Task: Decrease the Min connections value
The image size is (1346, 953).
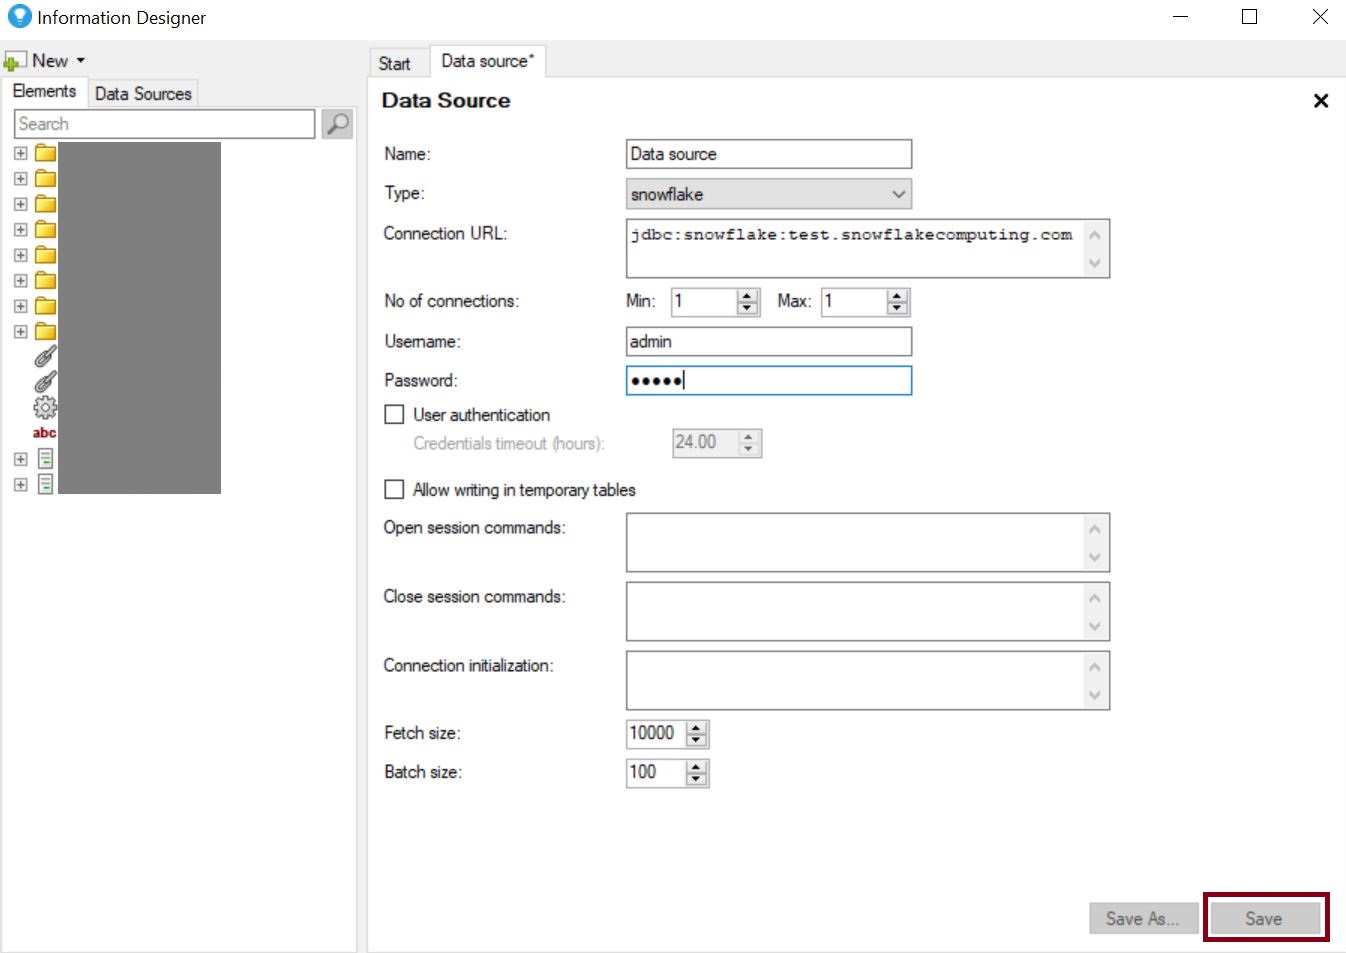Action: coord(748,308)
